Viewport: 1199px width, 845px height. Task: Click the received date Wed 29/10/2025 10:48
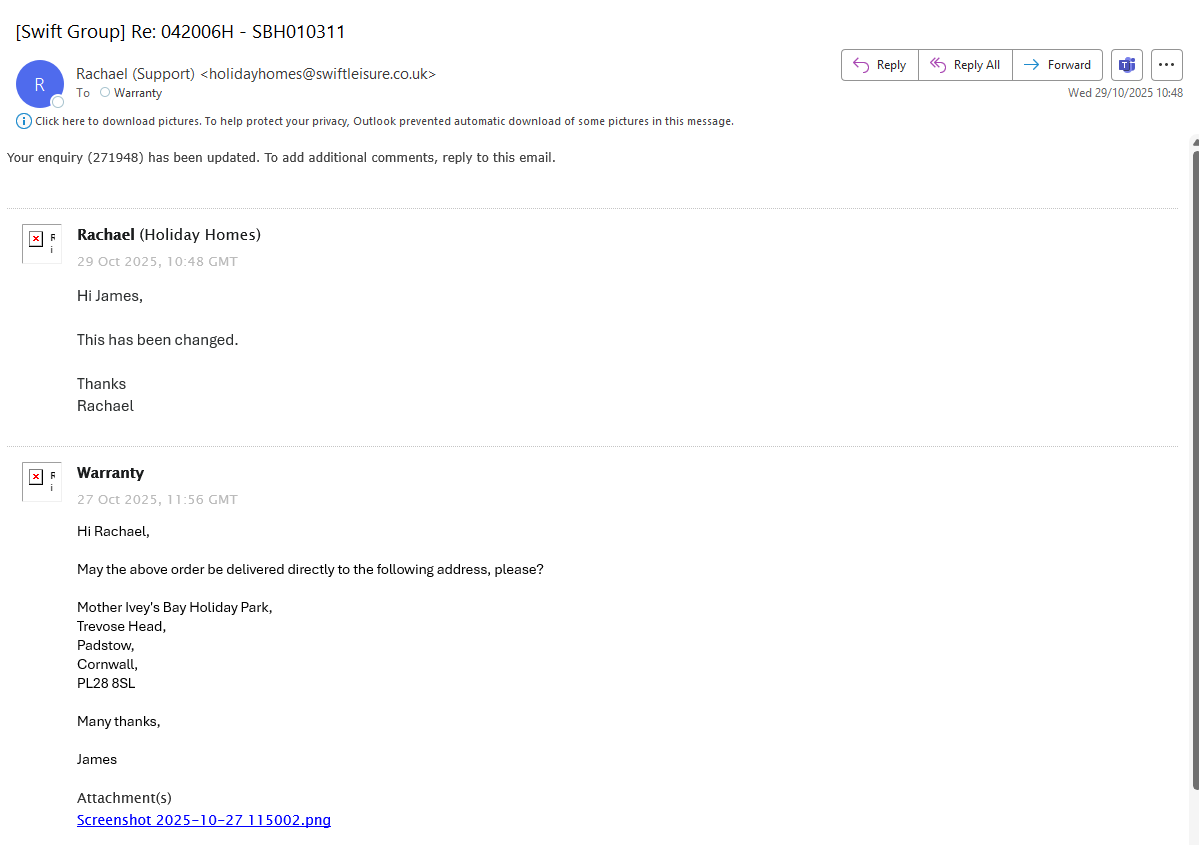coord(1125,93)
